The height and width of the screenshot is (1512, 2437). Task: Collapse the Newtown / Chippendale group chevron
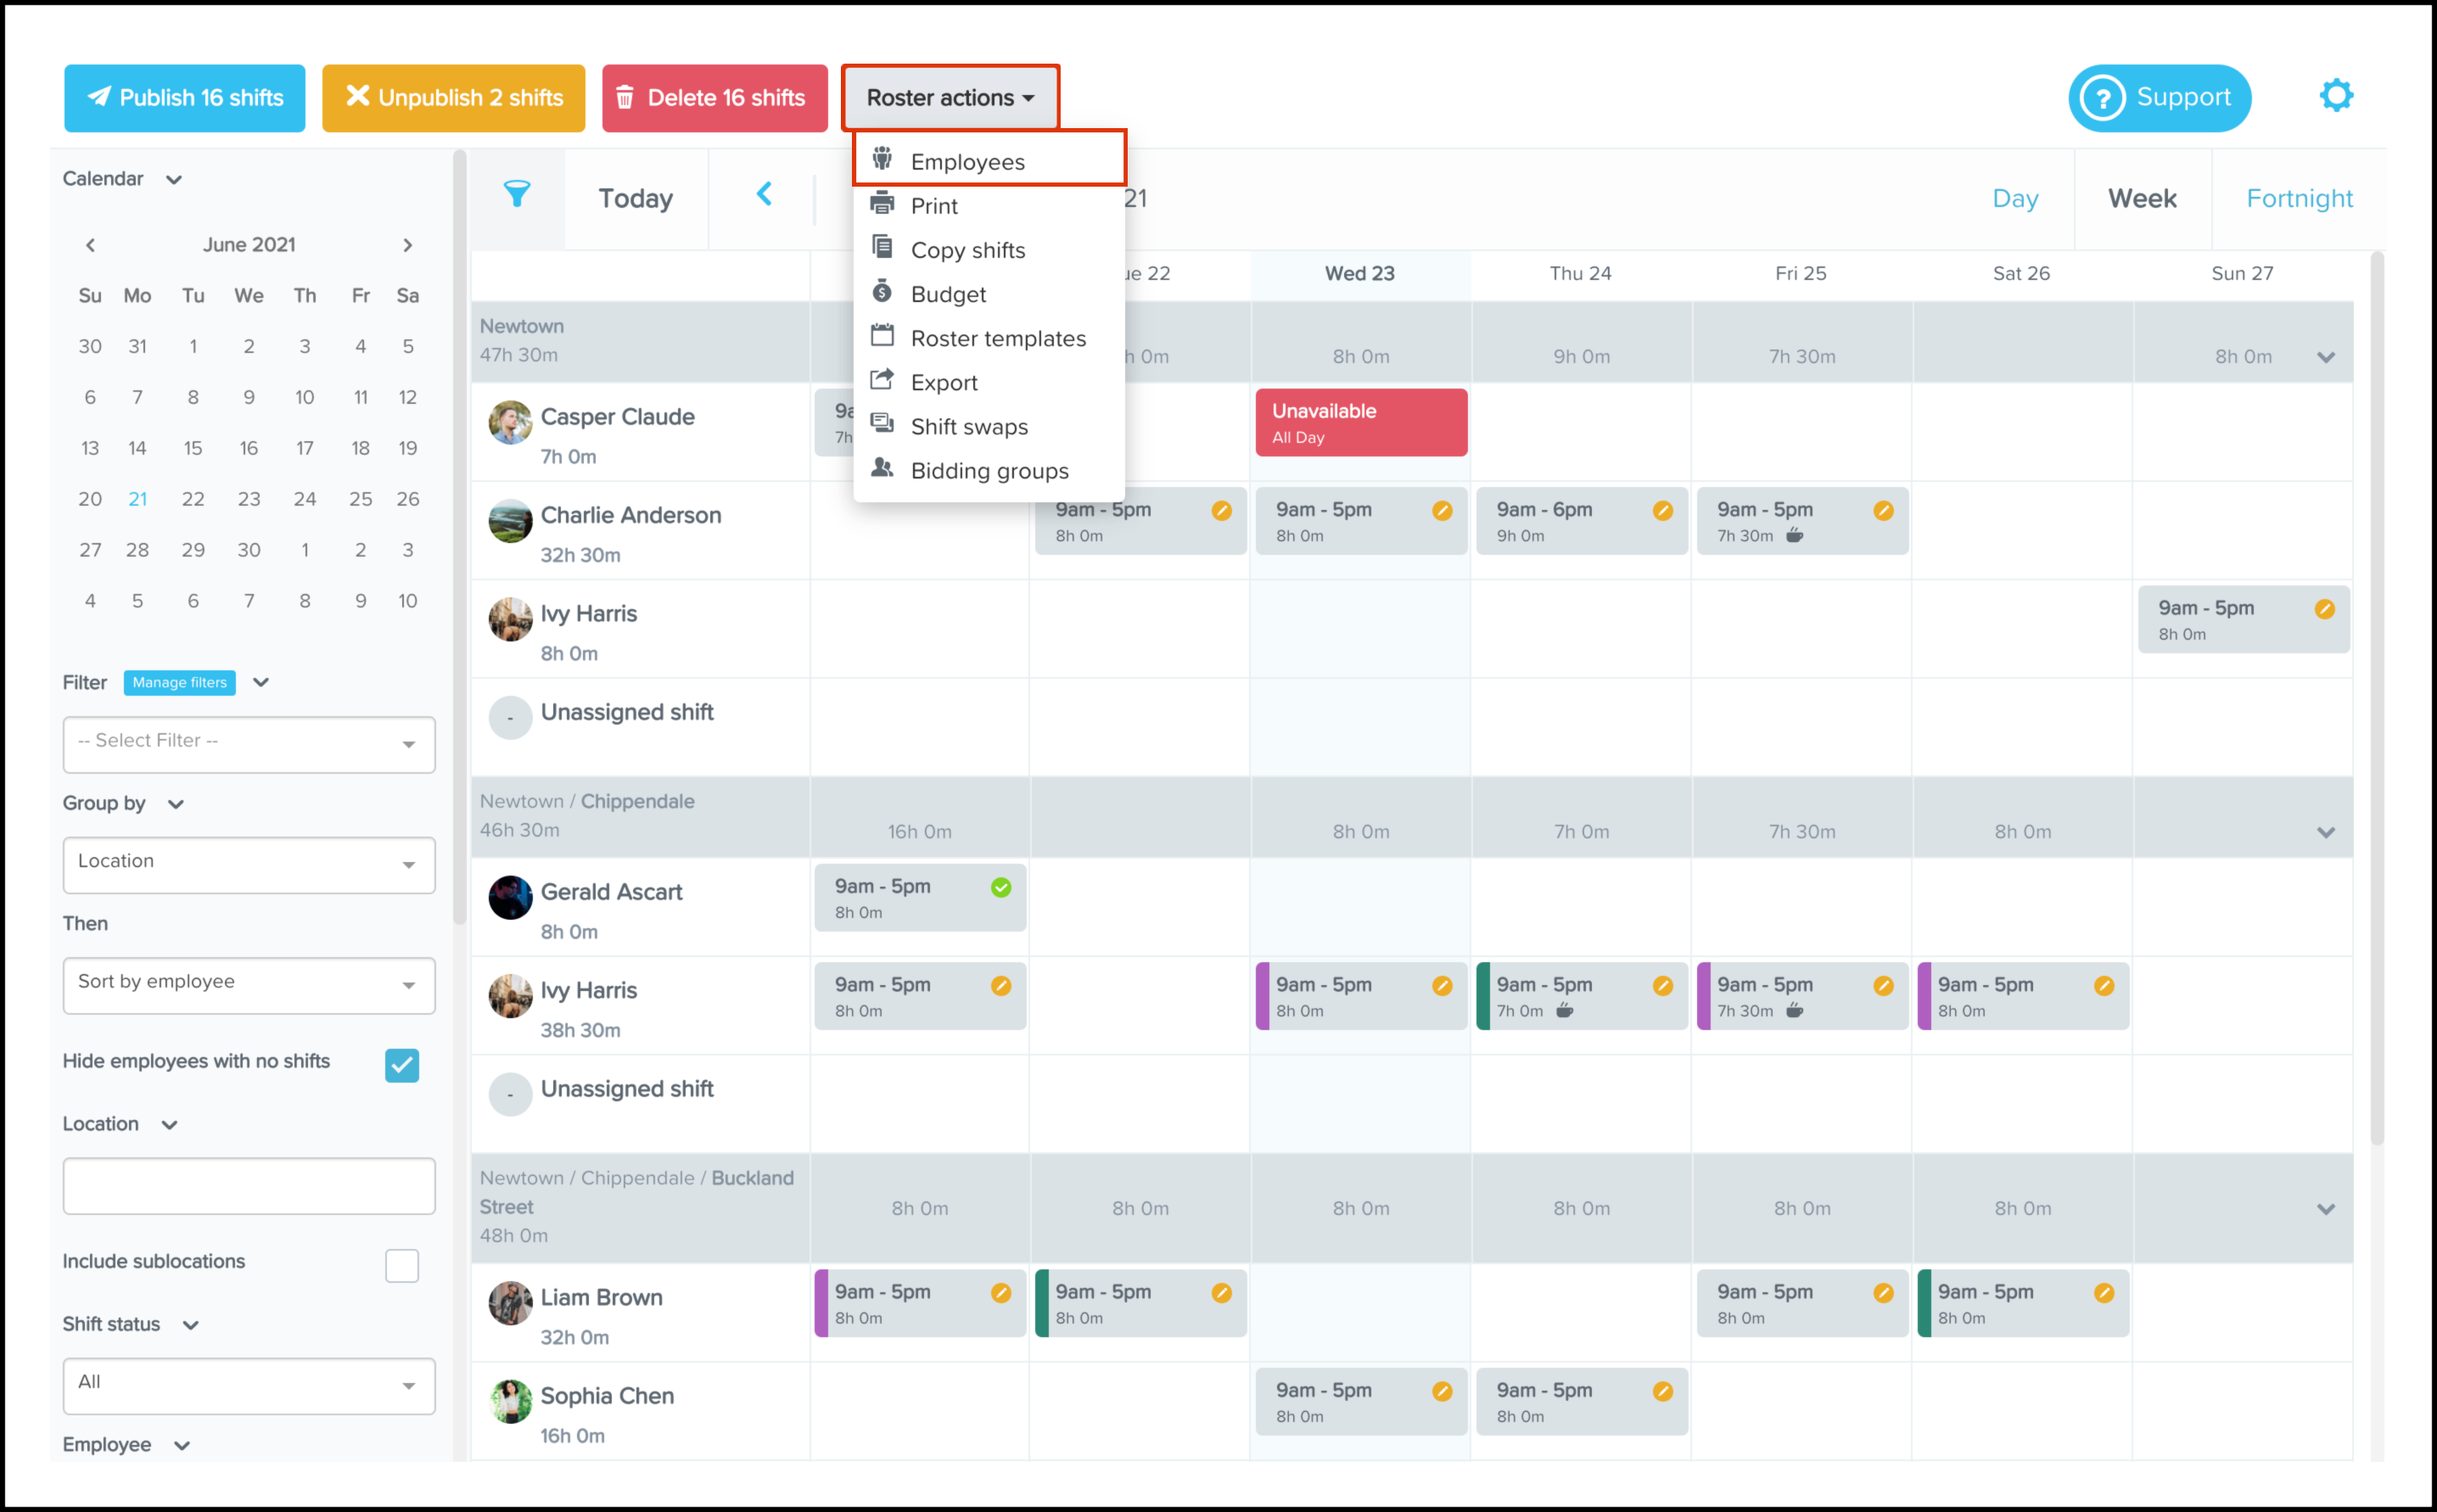[2325, 832]
